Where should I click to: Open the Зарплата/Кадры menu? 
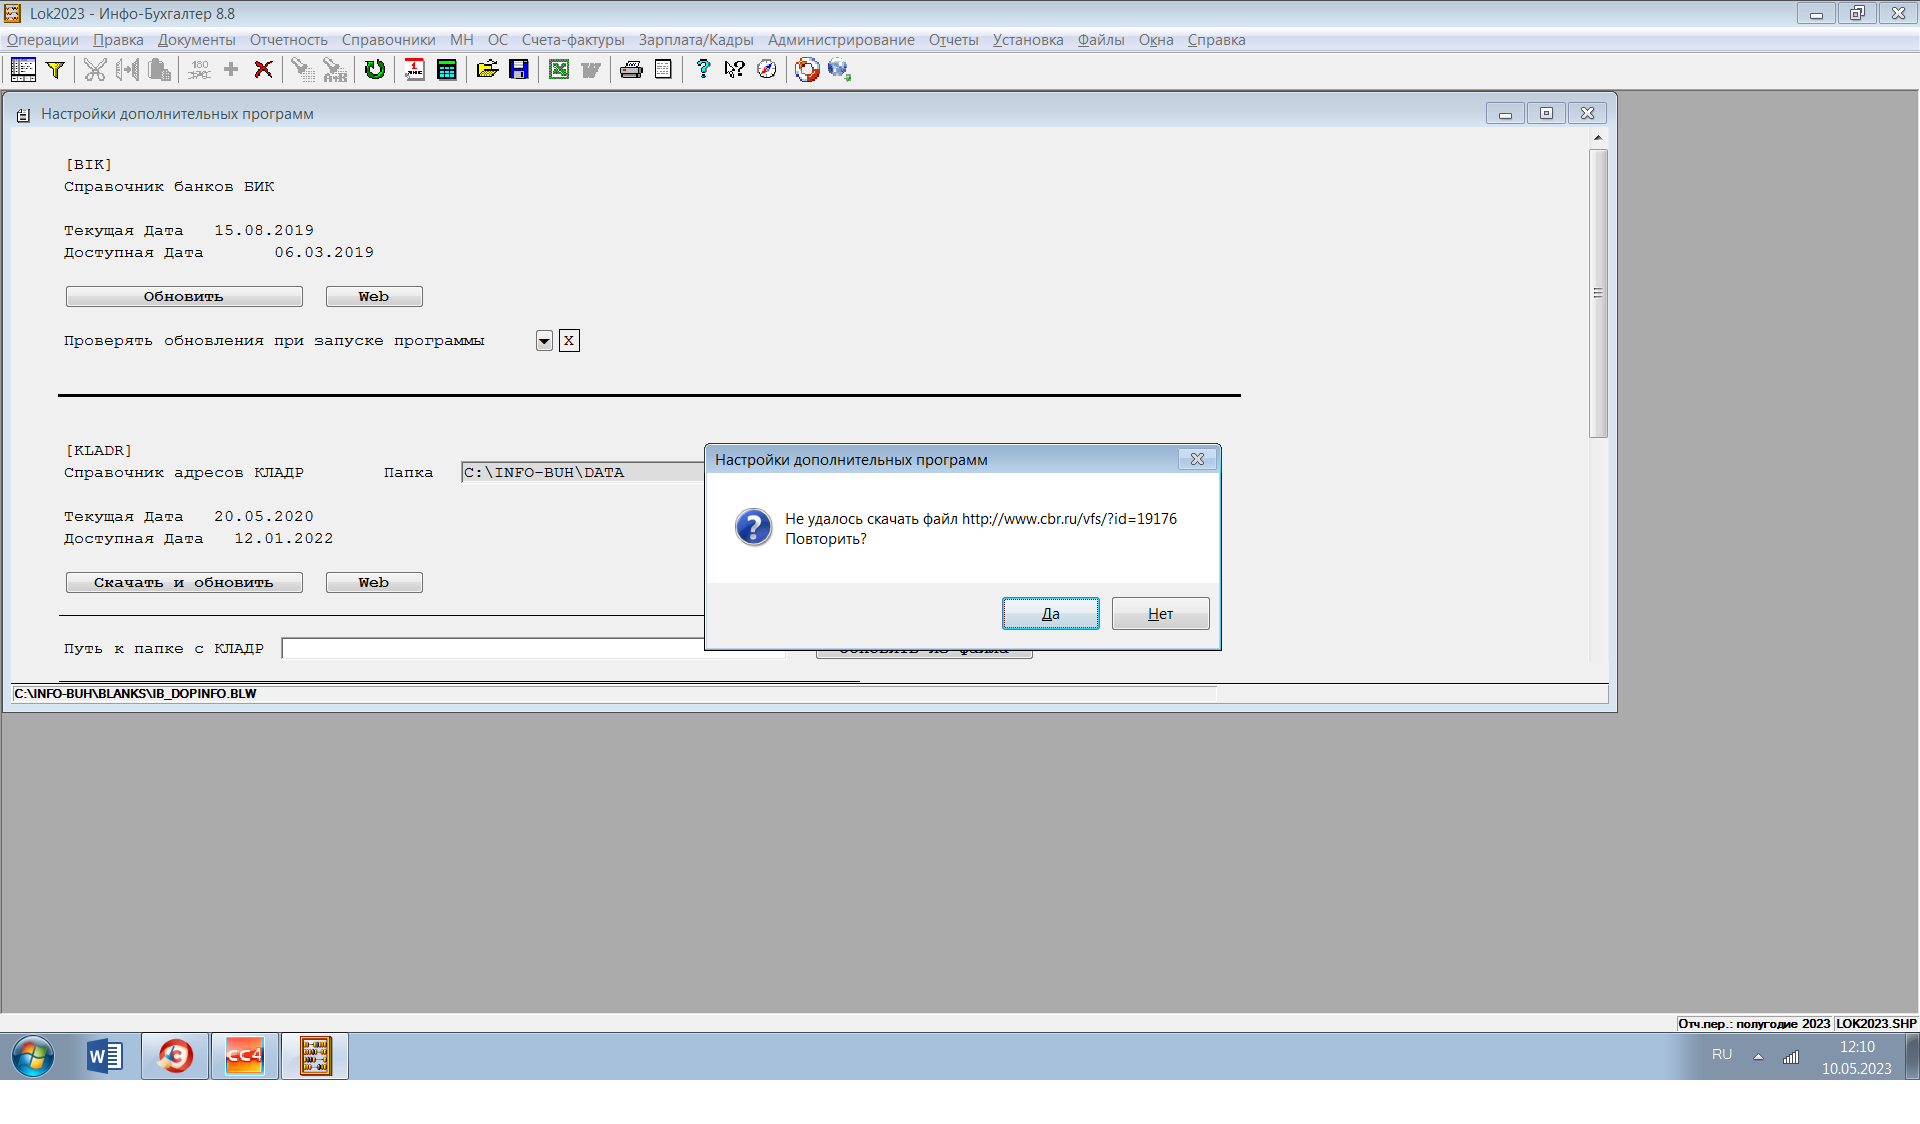tap(696, 40)
